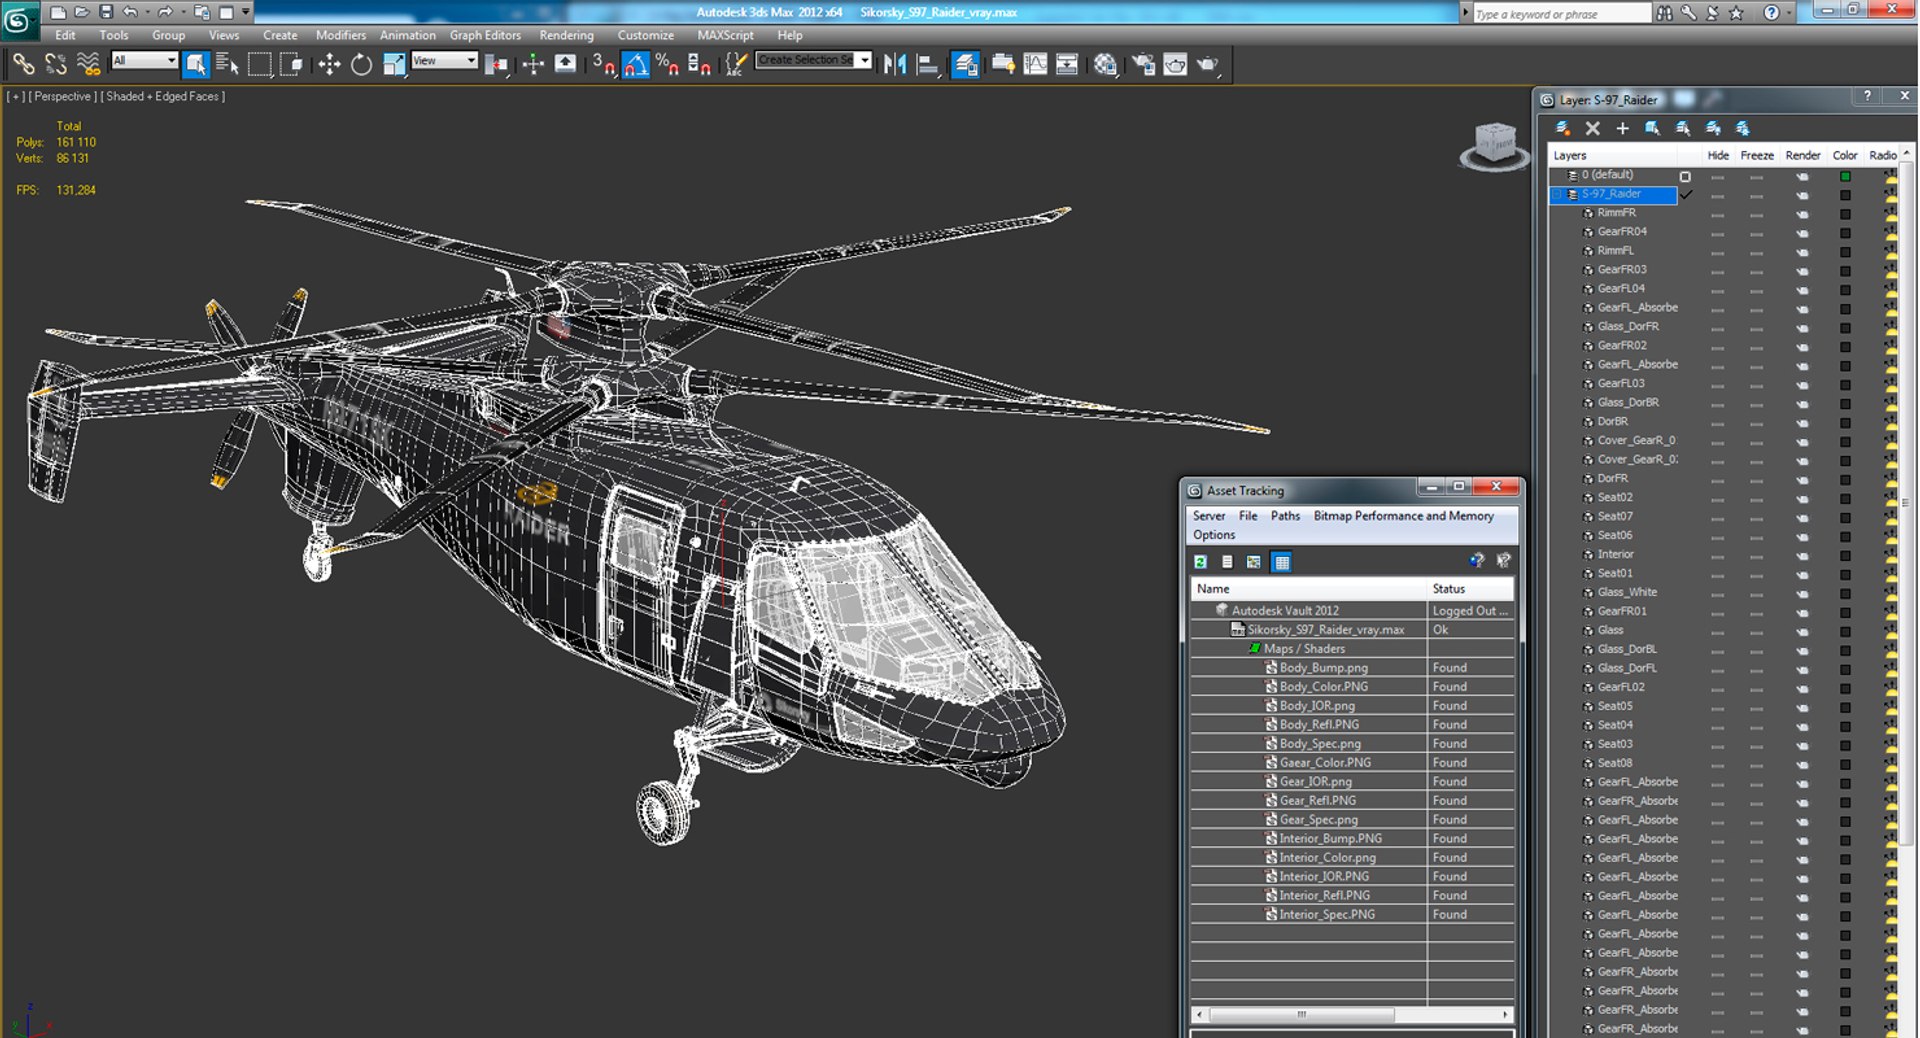
Task: Click the Create New Layer icon in Layer panel
Action: [1563, 128]
